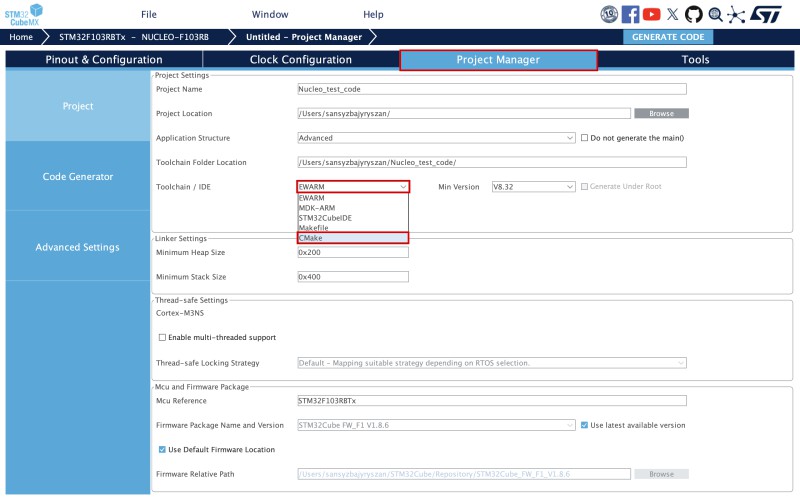Open the GitHub icon link
The image size is (800, 500).
coord(693,14)
